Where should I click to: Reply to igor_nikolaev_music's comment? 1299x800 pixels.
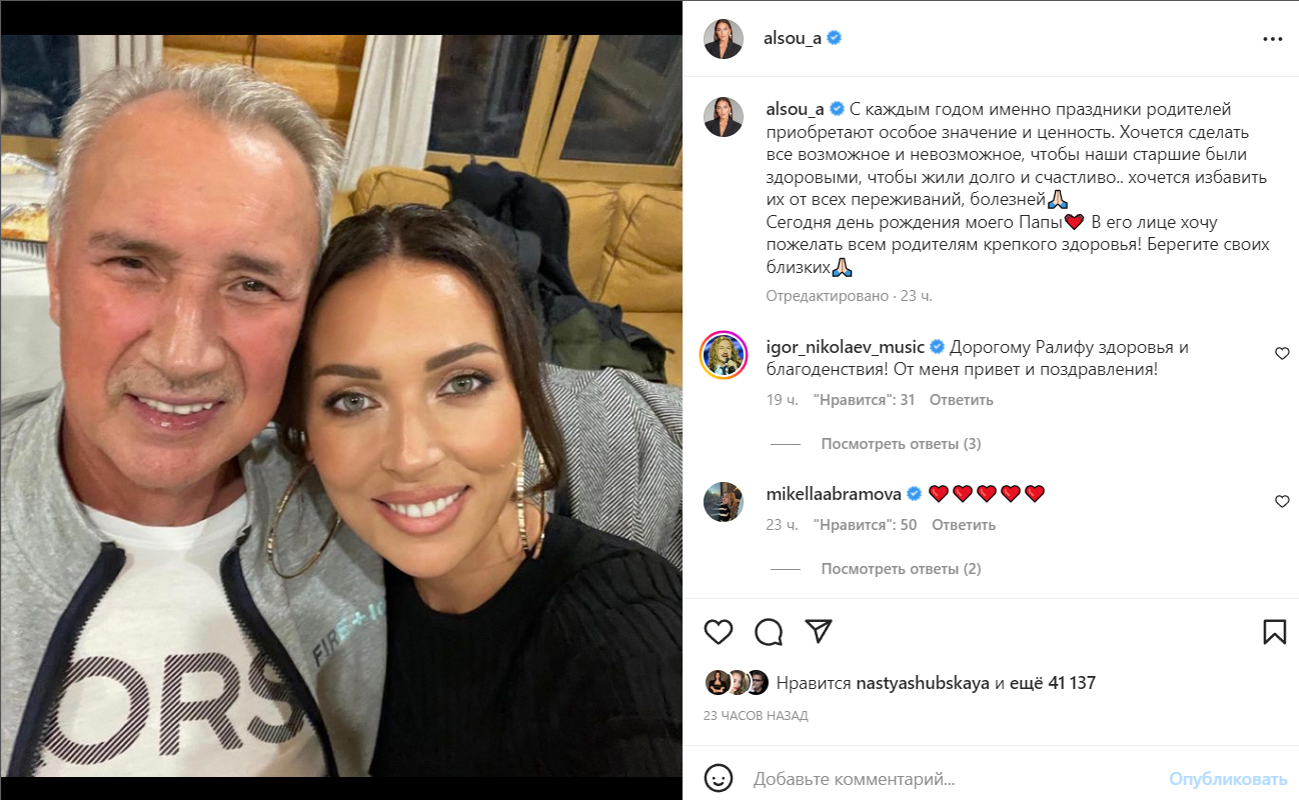961,400
